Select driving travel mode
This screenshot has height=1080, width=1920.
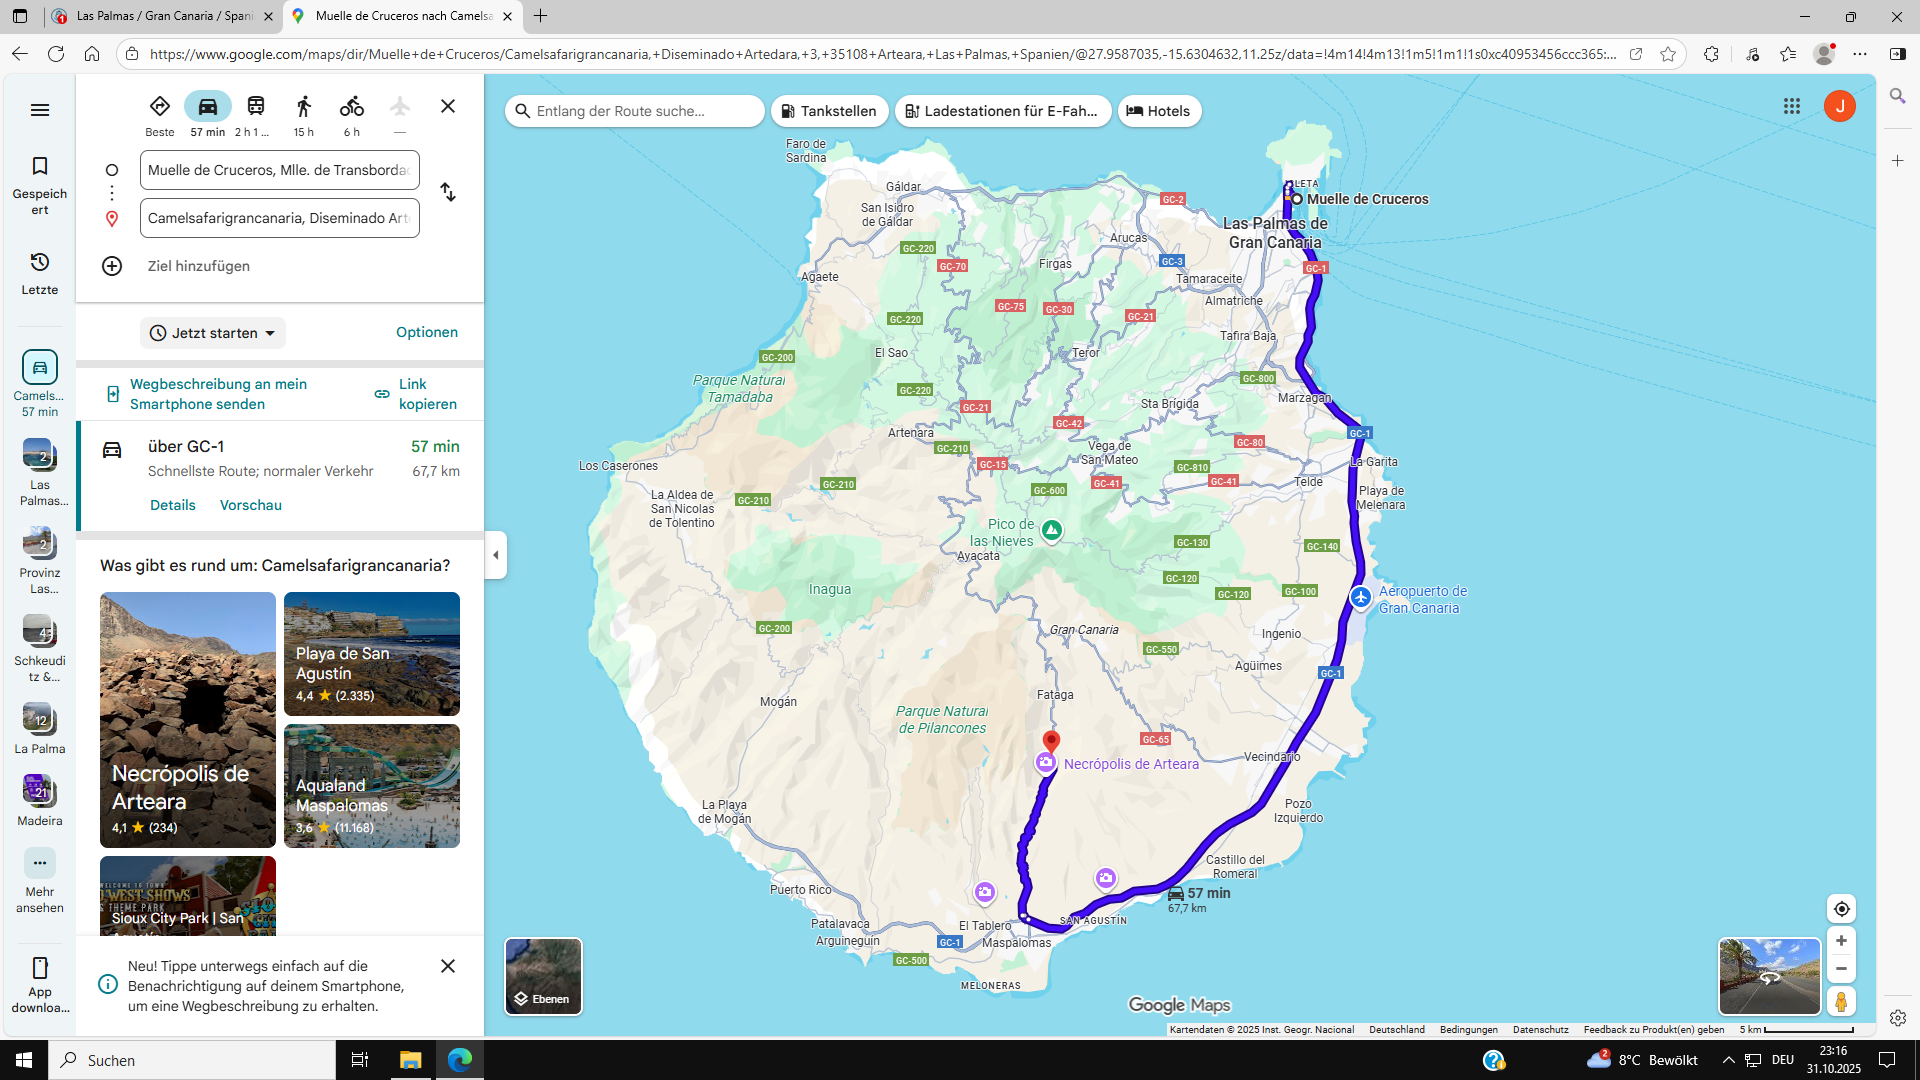(x=208, y=107)
